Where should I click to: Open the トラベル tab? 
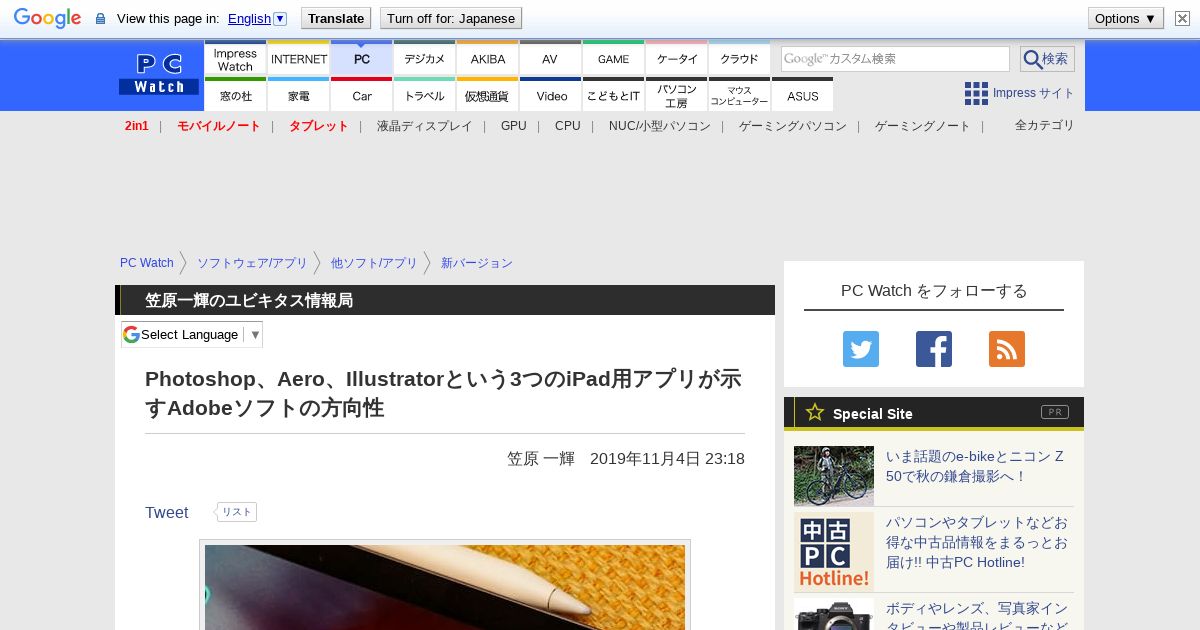[x=424, y=95]
